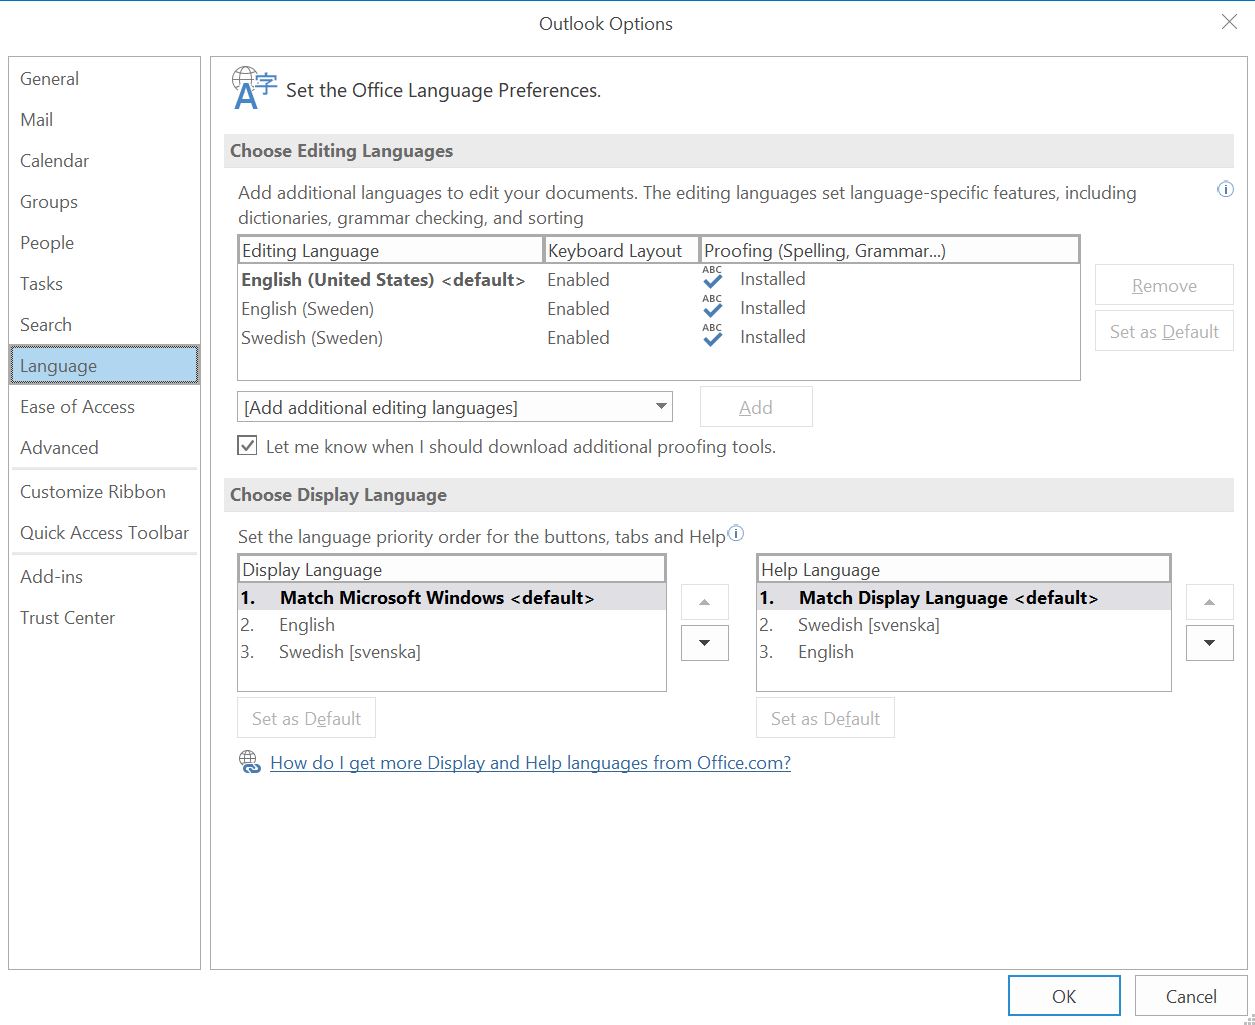1255x1025 pixels.
Task: Click the globe link icon beside Office.com help link
Action: pos(250,763)
